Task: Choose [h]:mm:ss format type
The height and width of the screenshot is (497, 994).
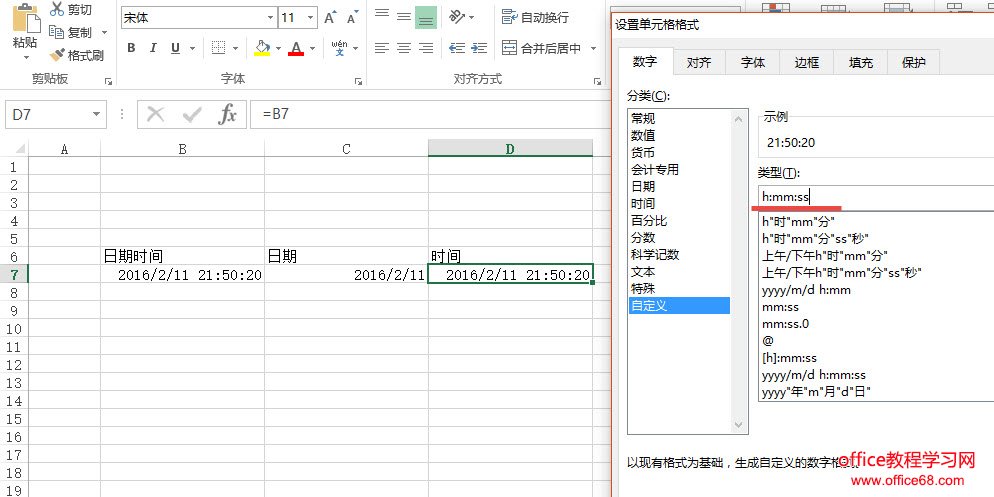Action: pos(789,358)
